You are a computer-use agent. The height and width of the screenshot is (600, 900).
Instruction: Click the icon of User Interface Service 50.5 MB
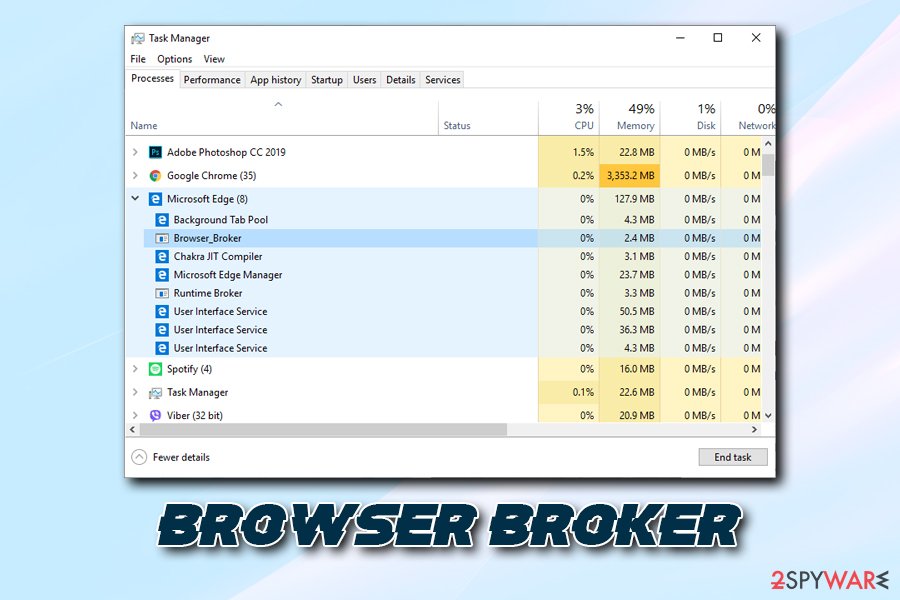point(162,312)
